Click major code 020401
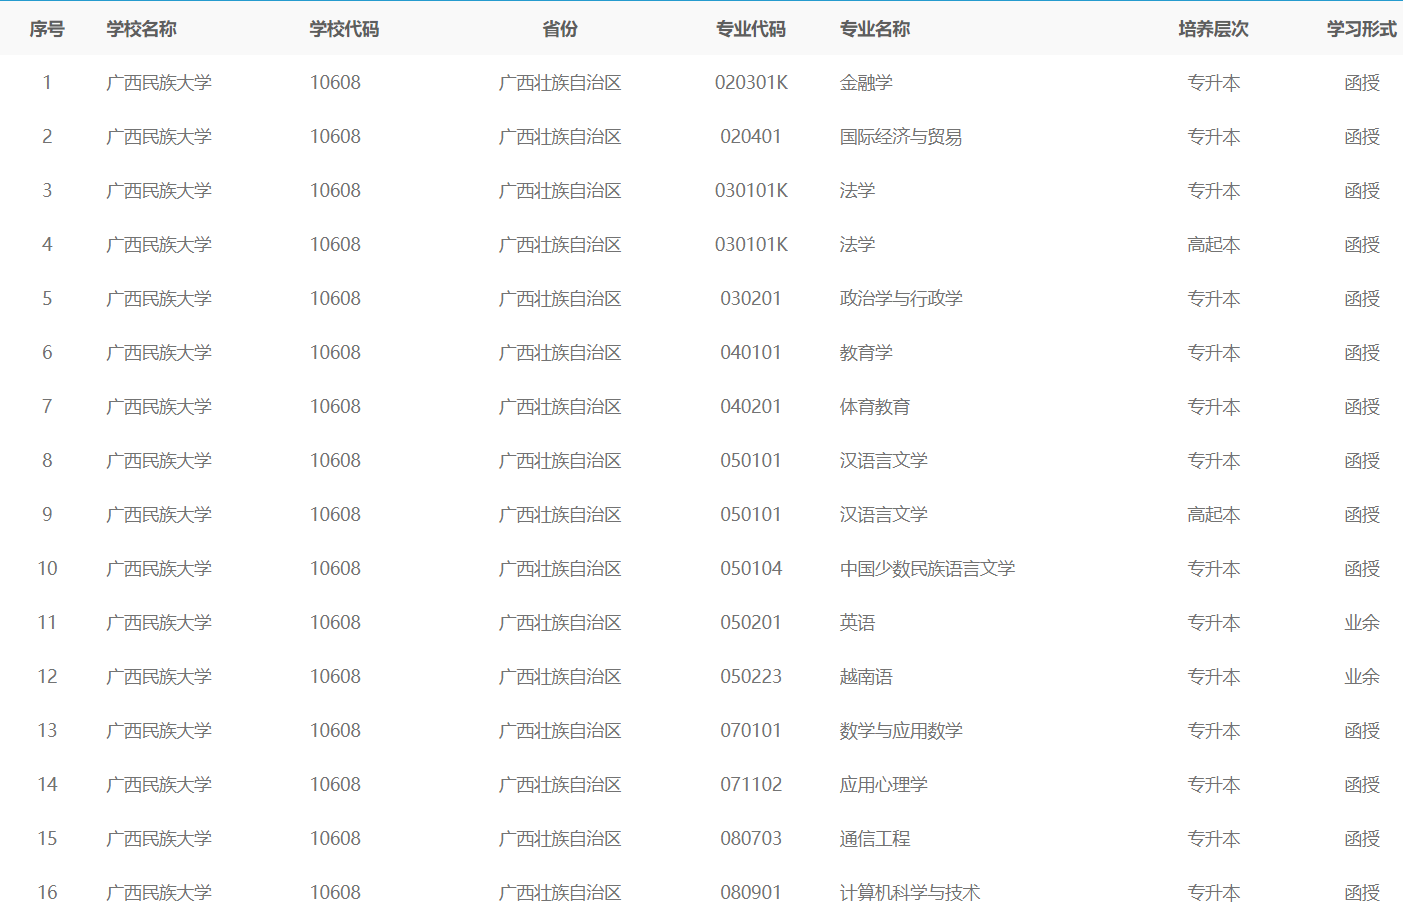Image resolution: width=1403 pixels, height=912 pixels. pyautogui.click(x=751, y=137)
